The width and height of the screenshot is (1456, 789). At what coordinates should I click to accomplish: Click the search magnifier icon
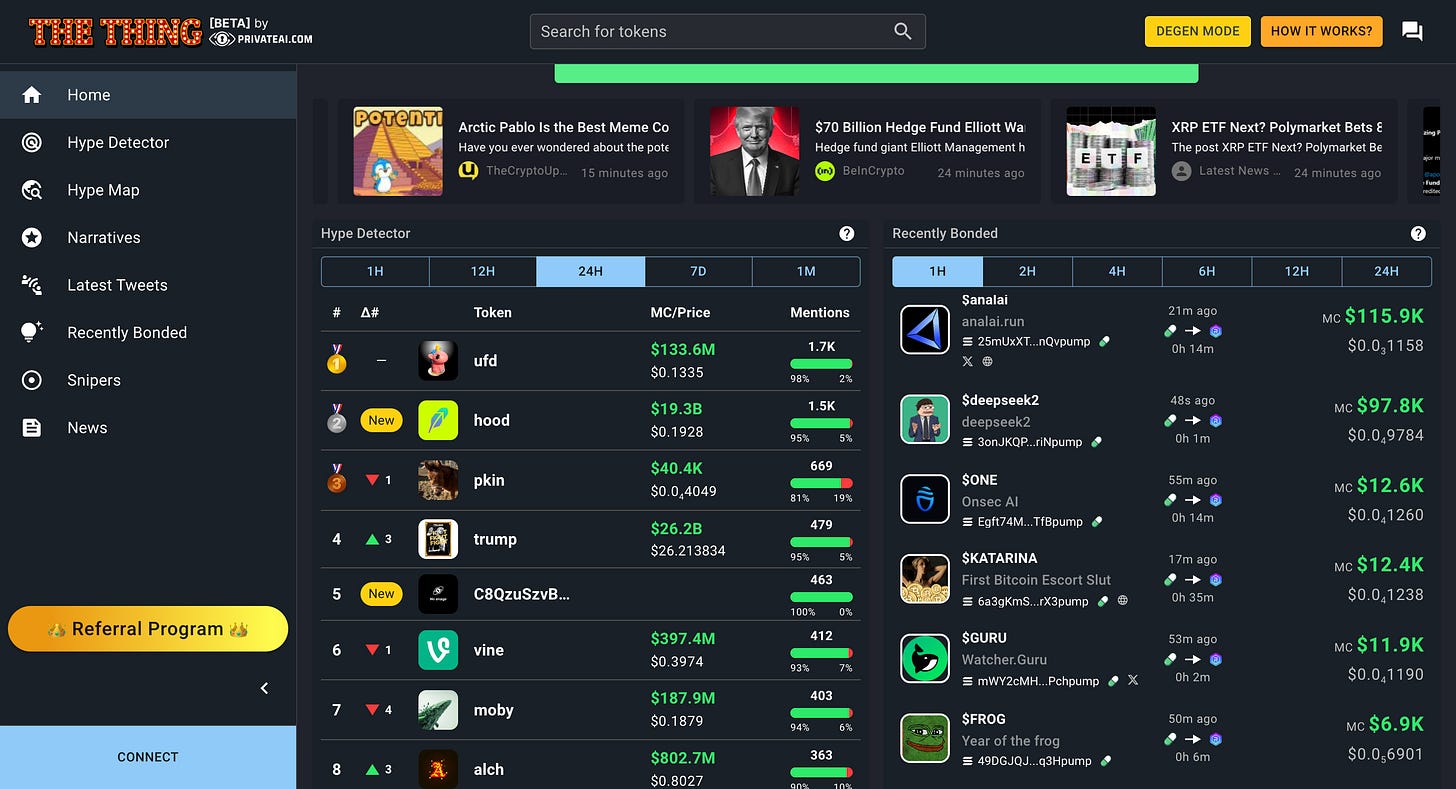click(902, 31)
